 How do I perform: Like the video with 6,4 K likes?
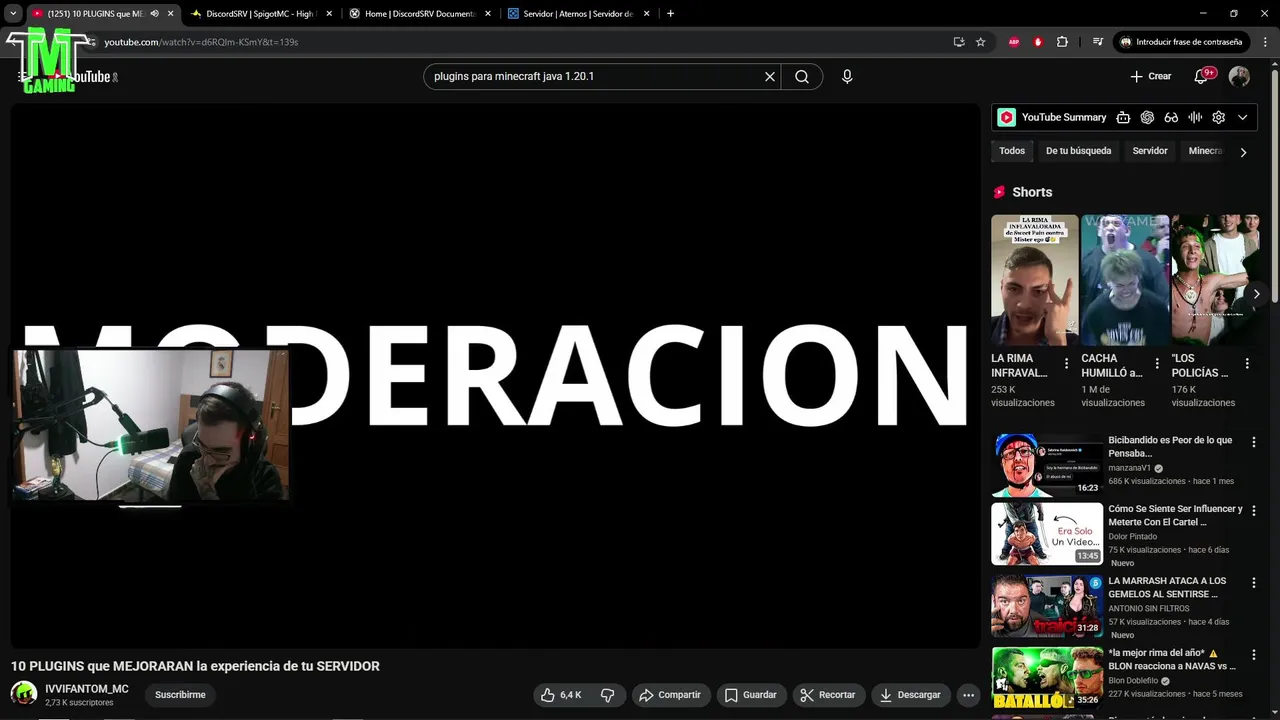560,695
